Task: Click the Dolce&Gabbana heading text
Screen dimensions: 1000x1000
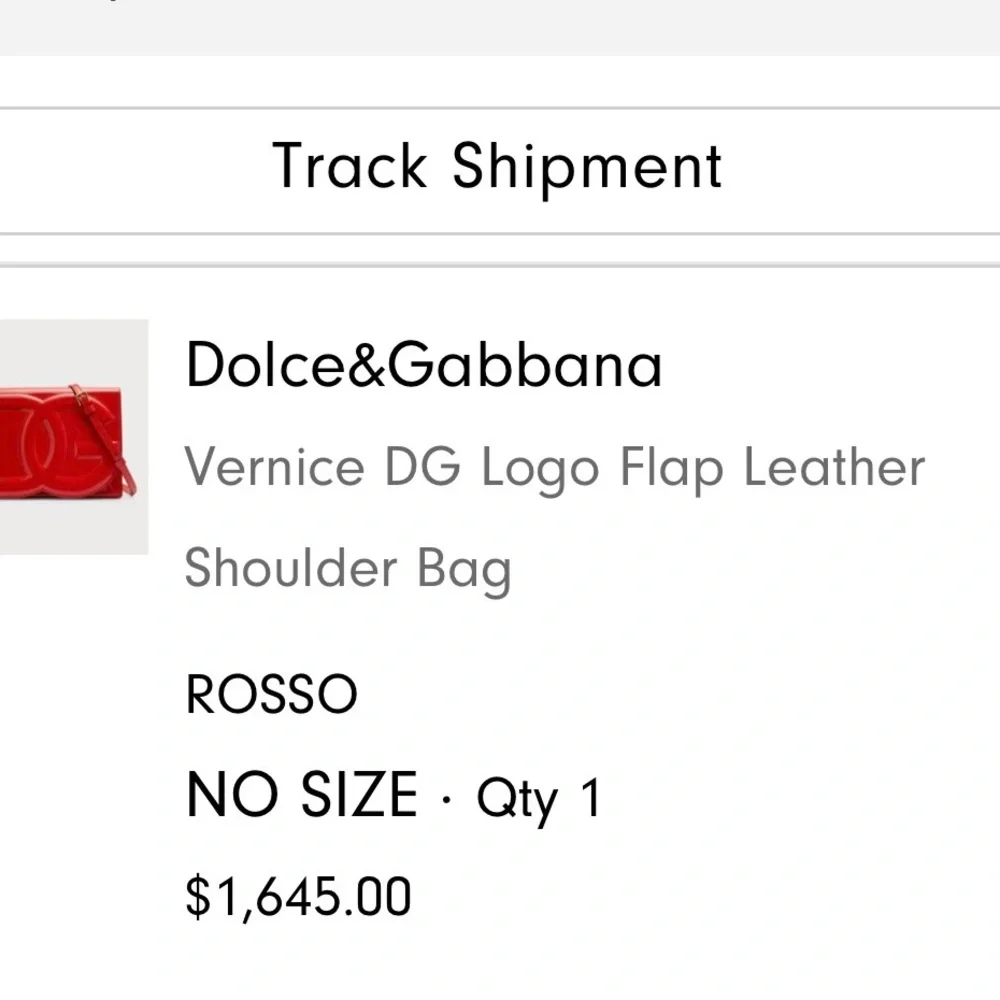Action: click(423, 366)
